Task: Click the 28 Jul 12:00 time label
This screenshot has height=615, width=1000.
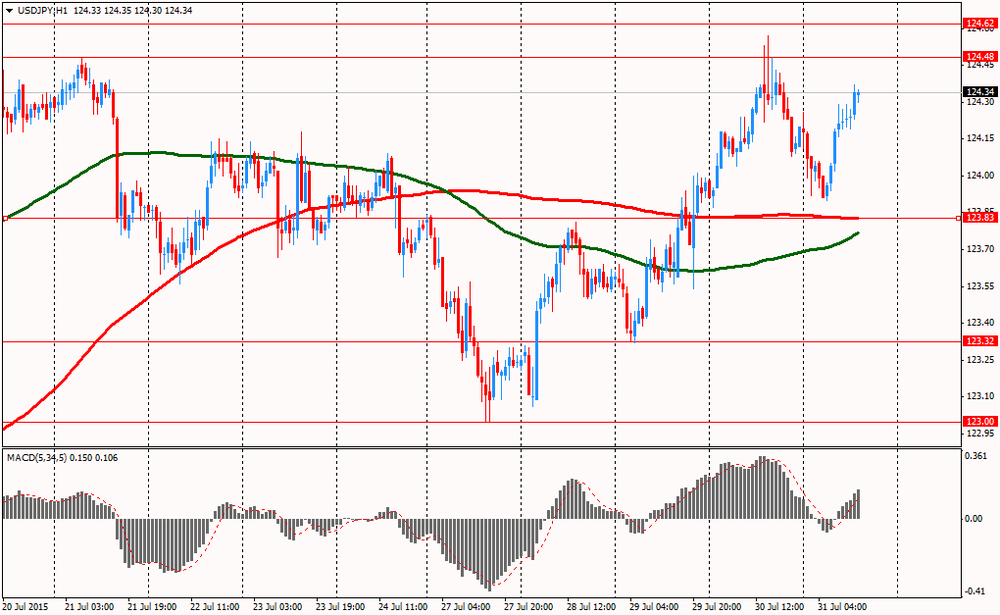Action: coord(591,607)
